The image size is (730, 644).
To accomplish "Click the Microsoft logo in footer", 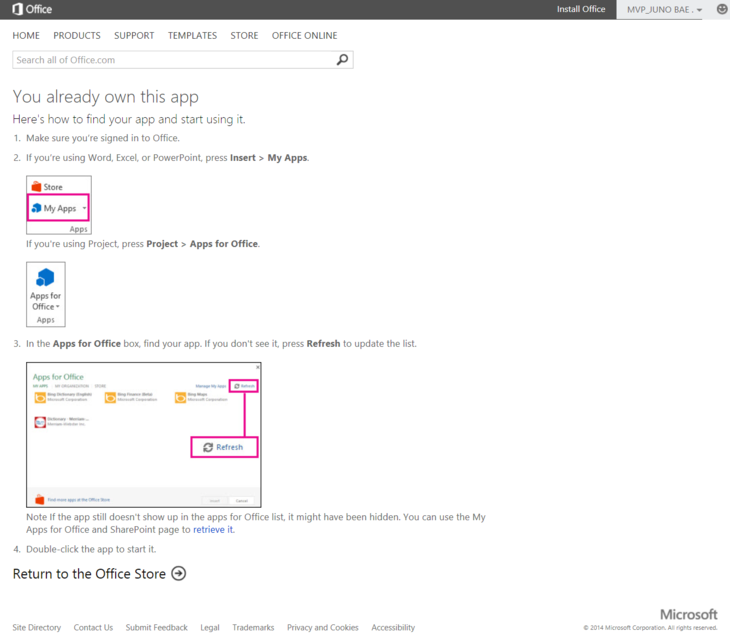I will [x=689, y=615].
